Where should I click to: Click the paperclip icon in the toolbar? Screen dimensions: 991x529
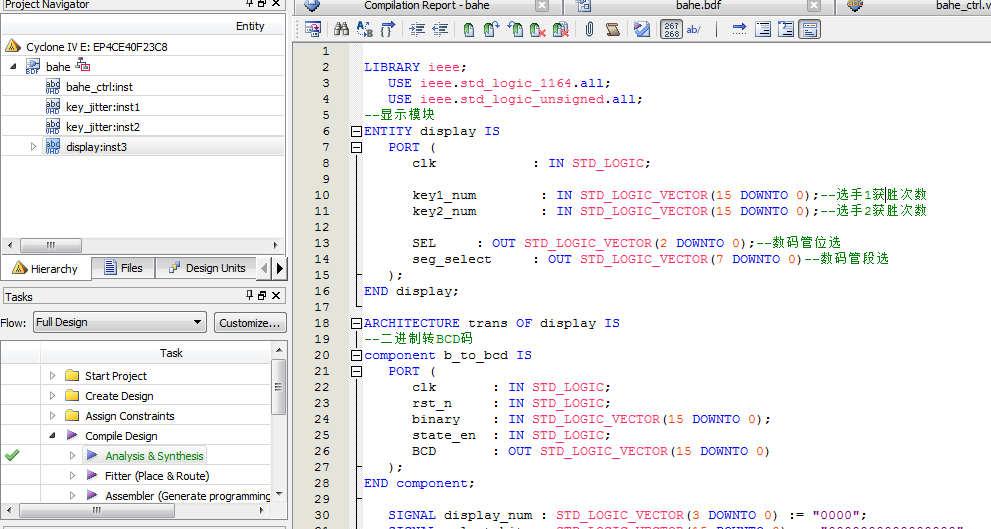(589, 30)
